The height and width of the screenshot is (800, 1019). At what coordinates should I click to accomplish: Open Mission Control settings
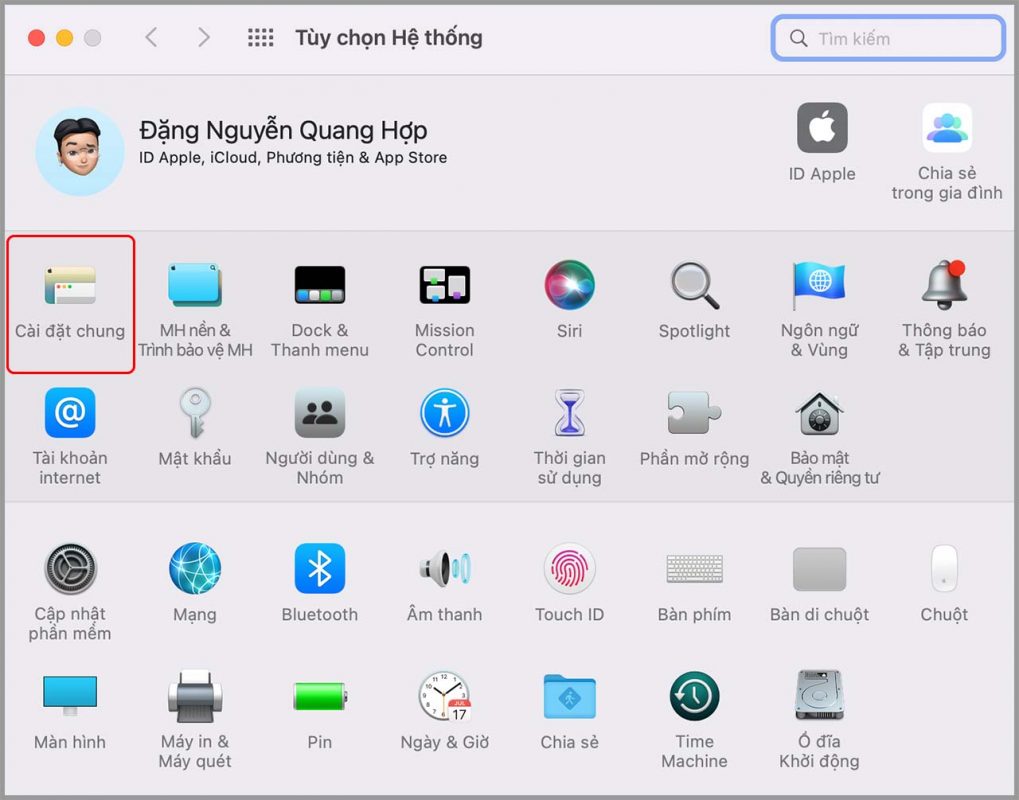444,286
